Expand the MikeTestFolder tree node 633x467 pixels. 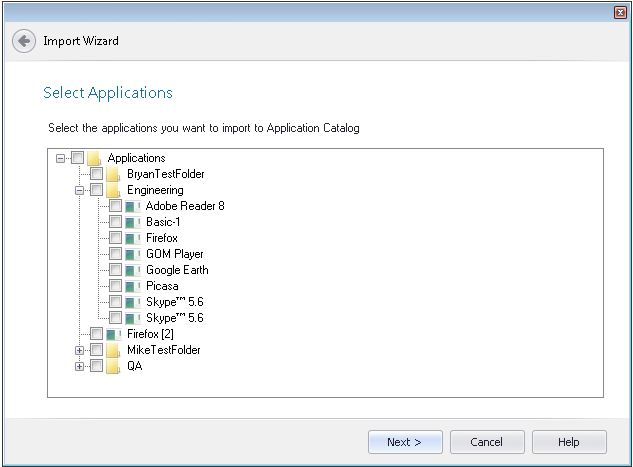(80, 350)
